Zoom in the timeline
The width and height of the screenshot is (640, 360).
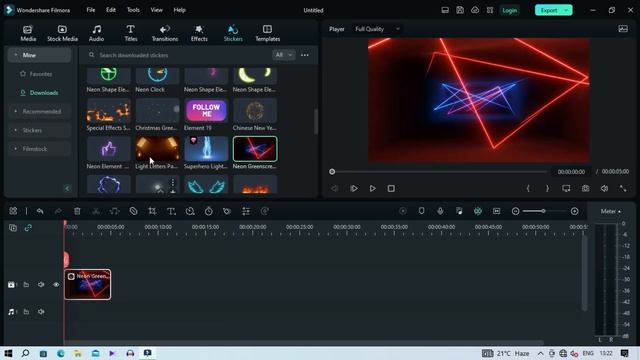(574, 211)
